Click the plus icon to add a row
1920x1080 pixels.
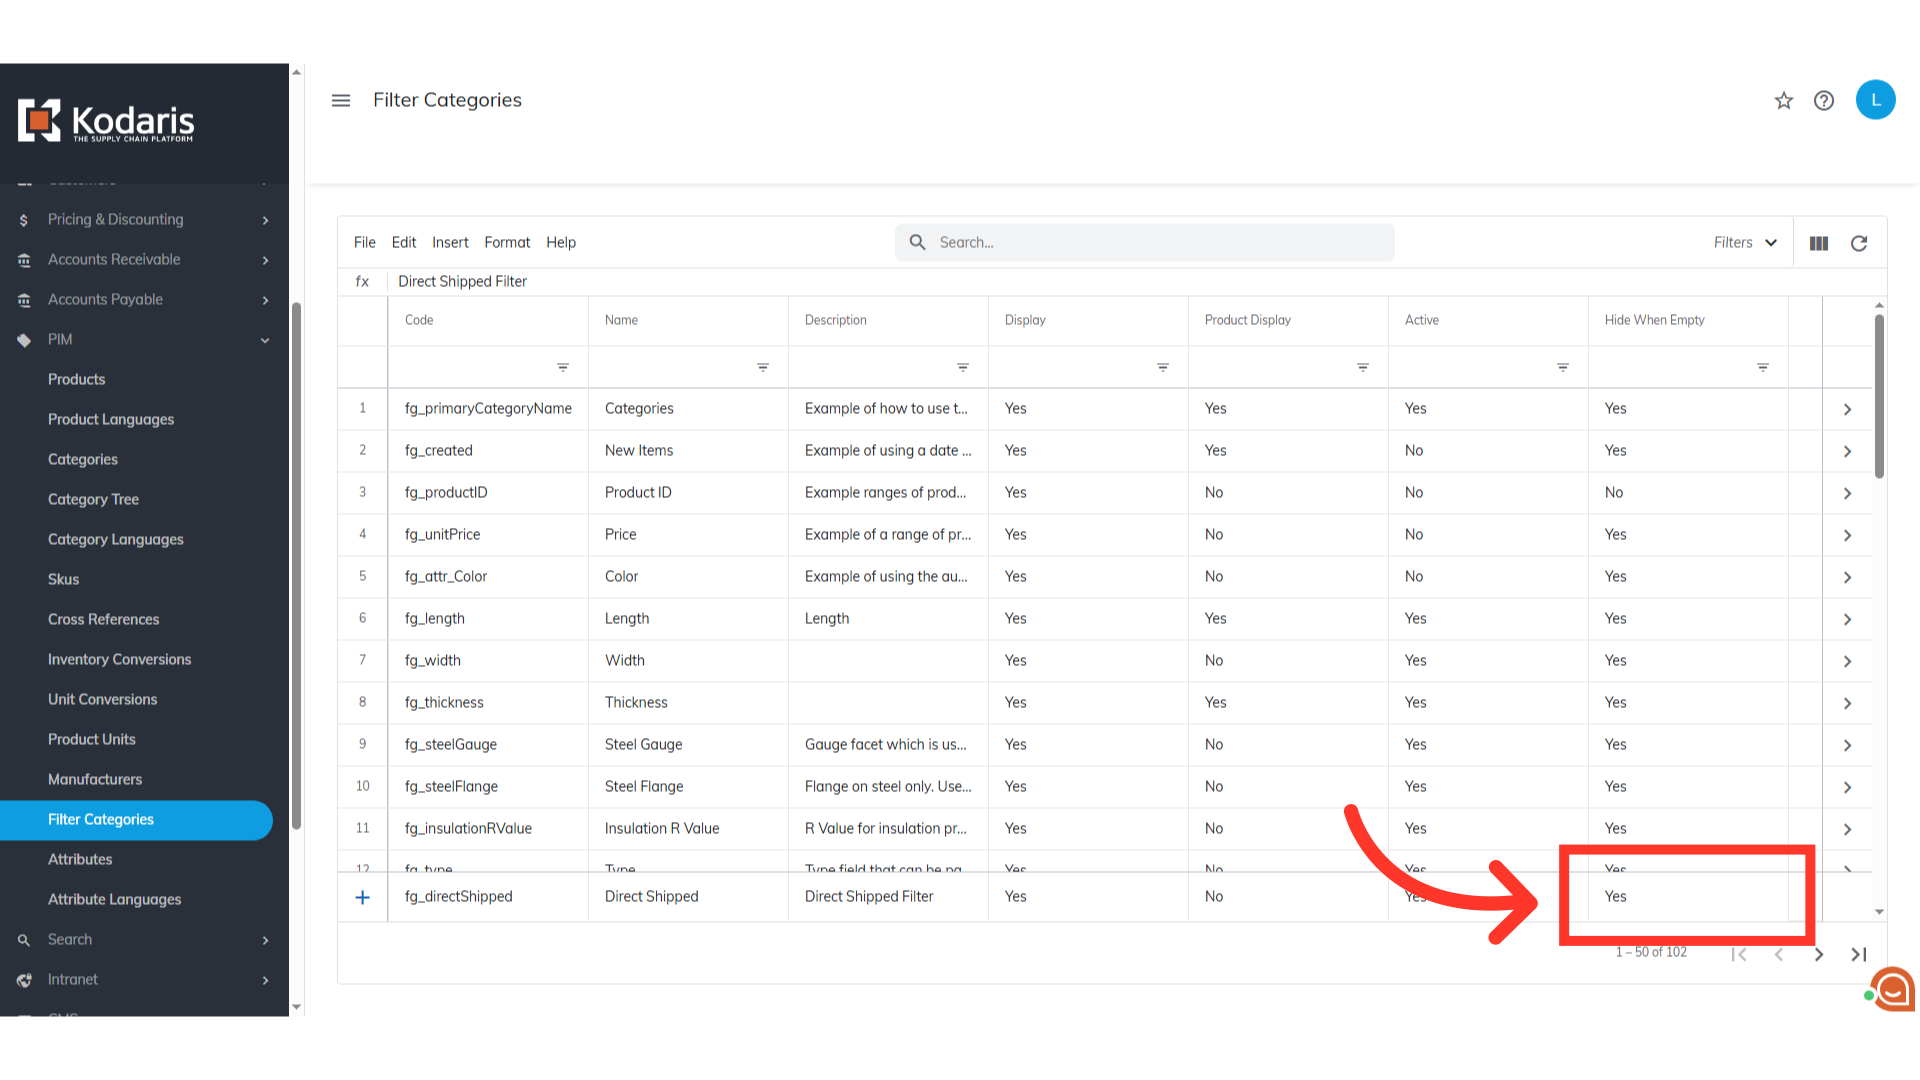tap(363, 897)
